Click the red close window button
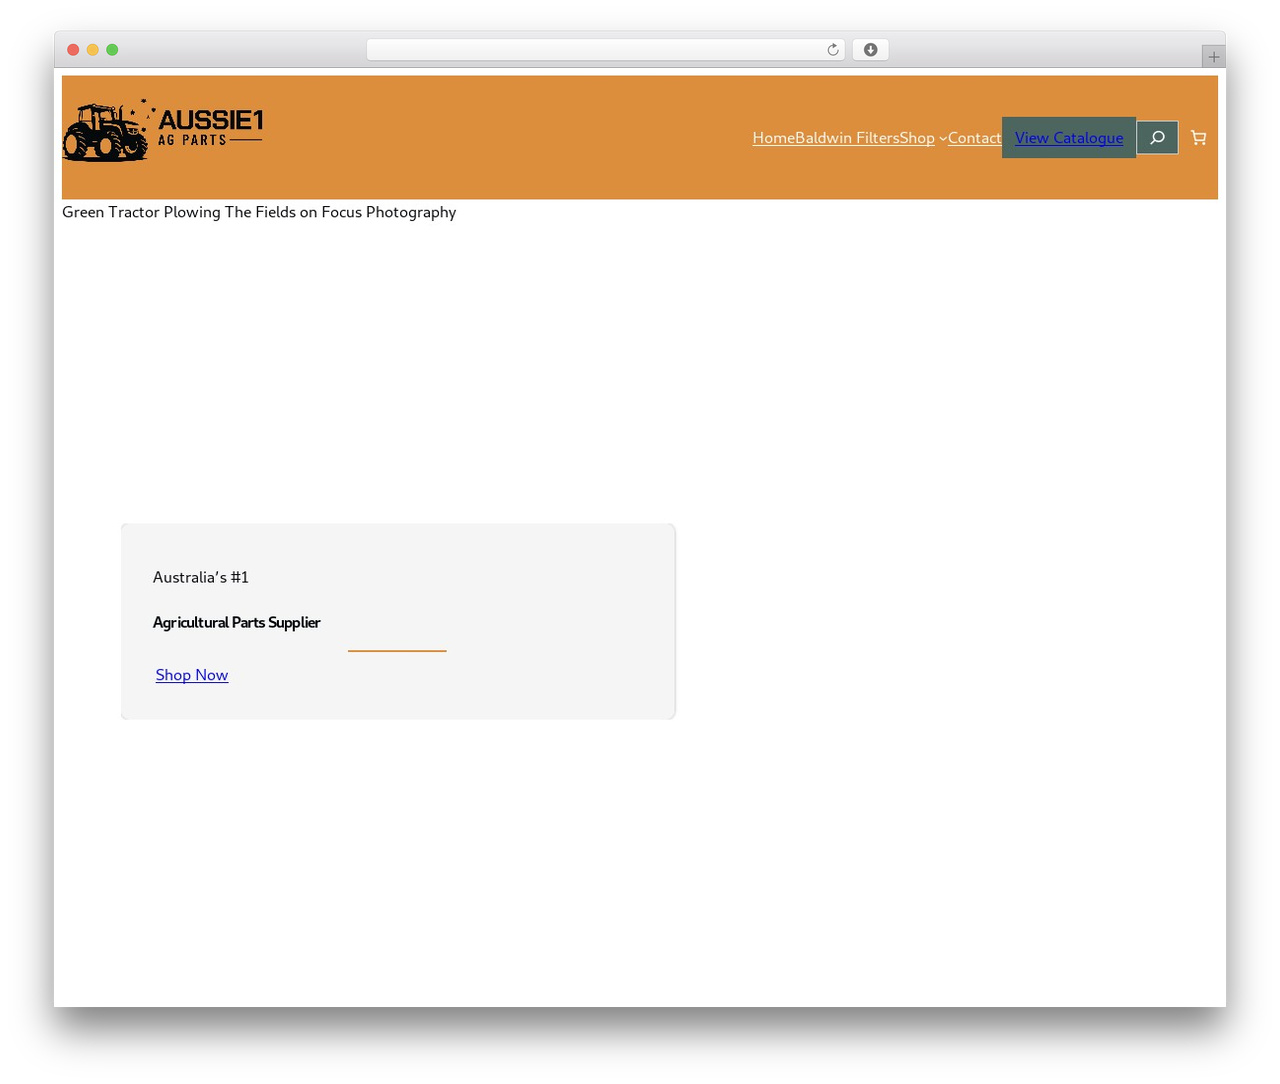The width and height of the screenshot is (1280, 1084). click(x=73, y=50)
